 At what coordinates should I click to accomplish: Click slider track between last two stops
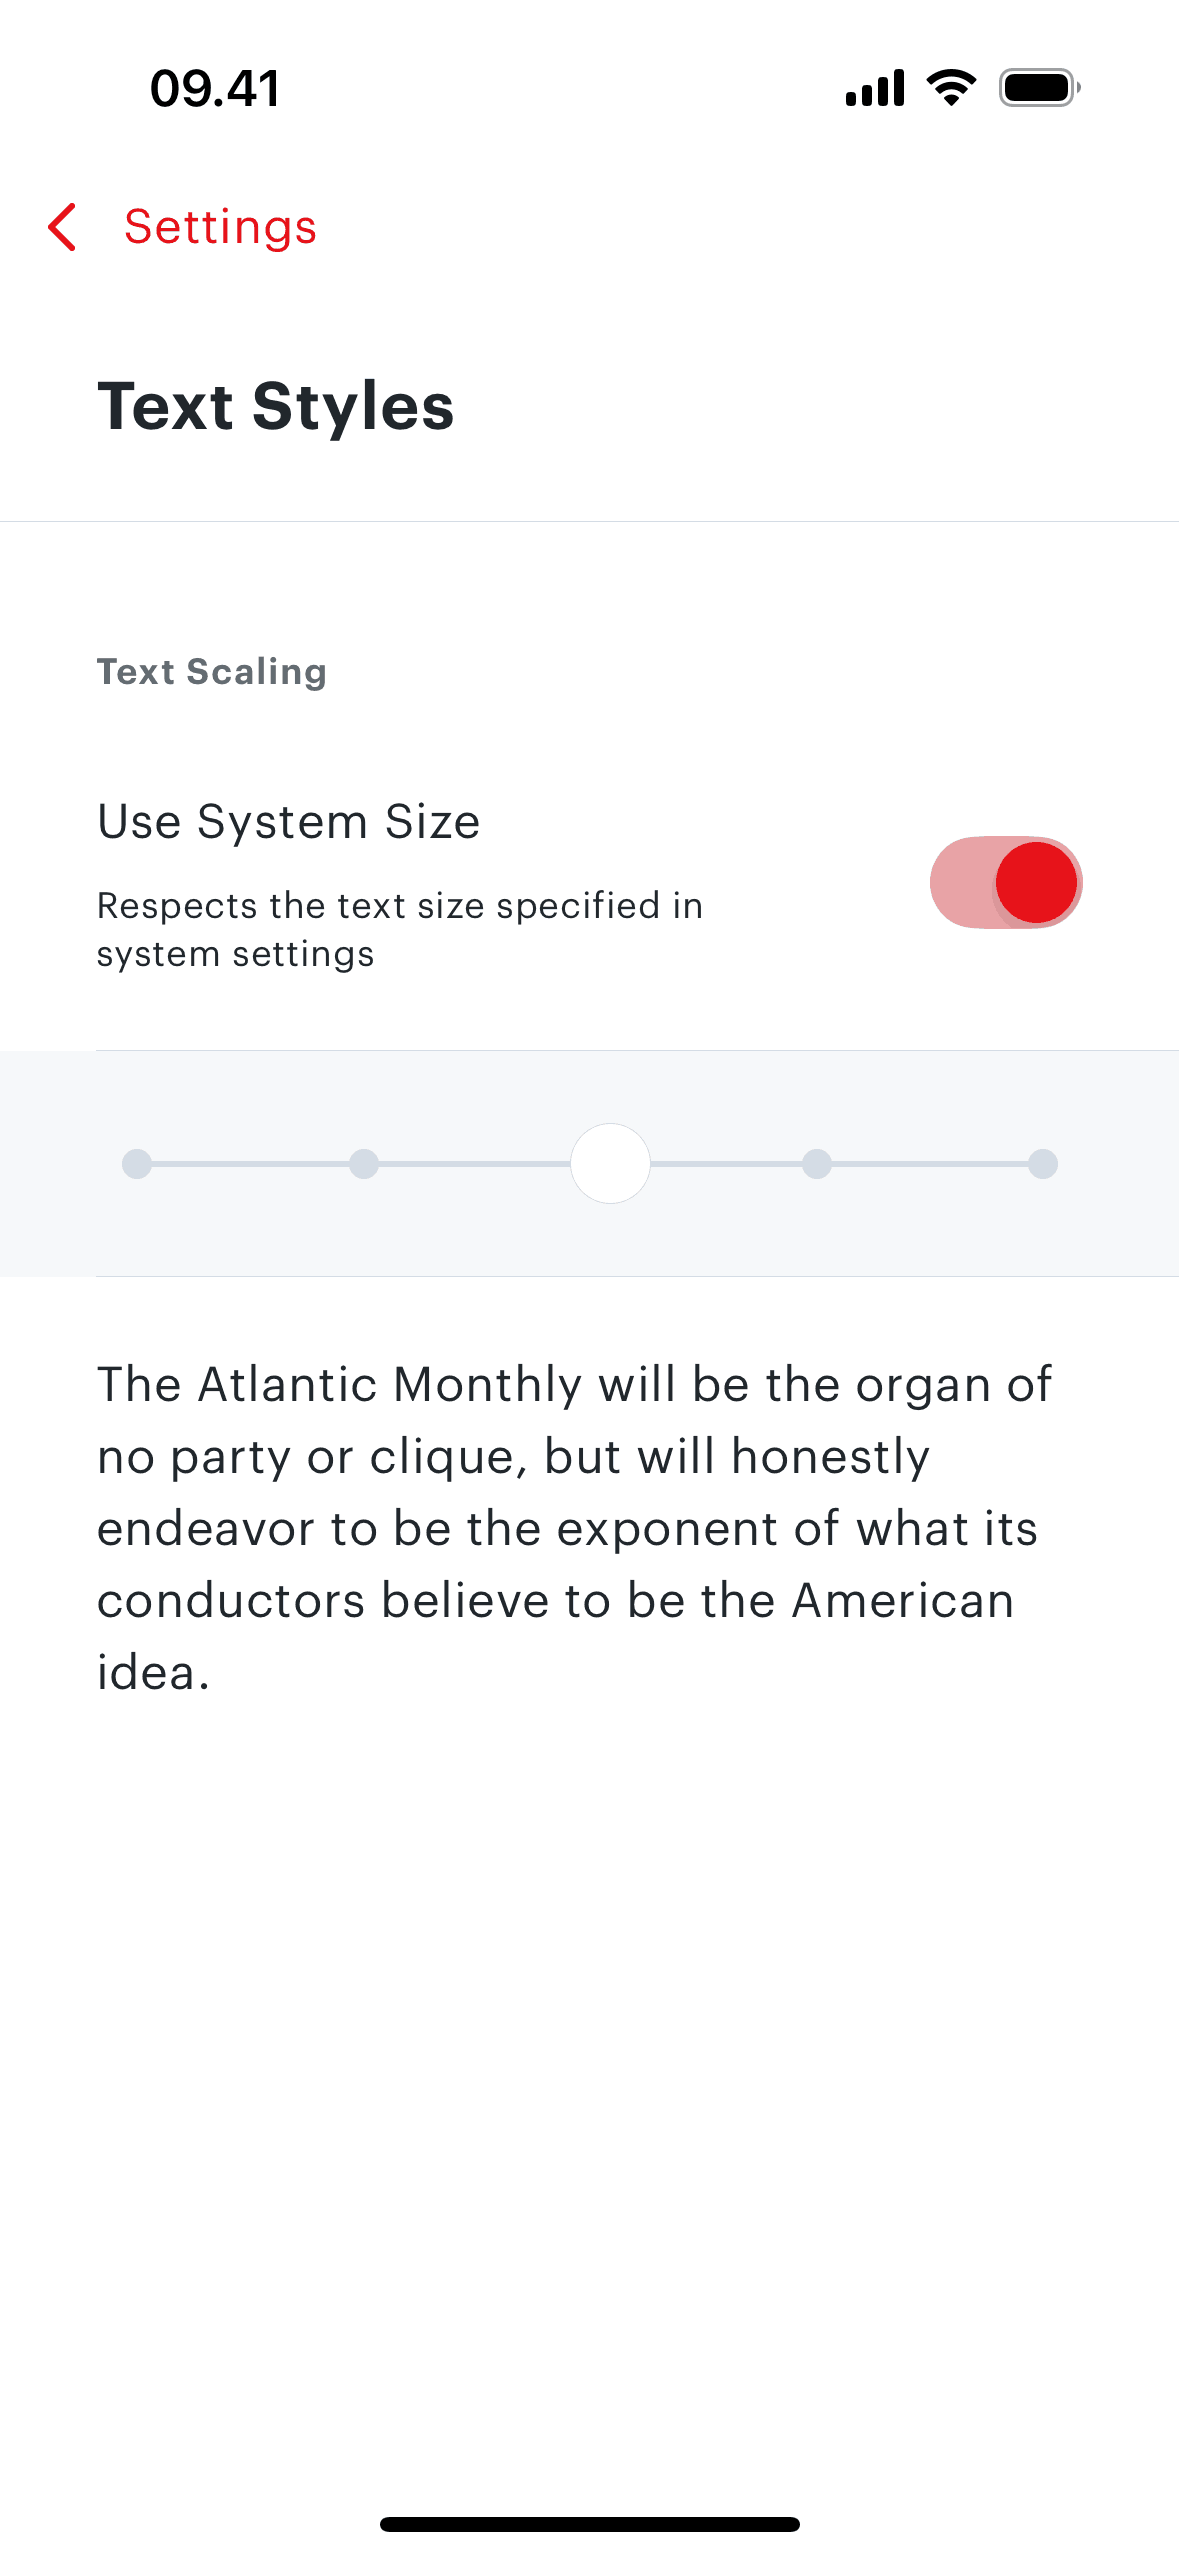[x=930, y=1164]
